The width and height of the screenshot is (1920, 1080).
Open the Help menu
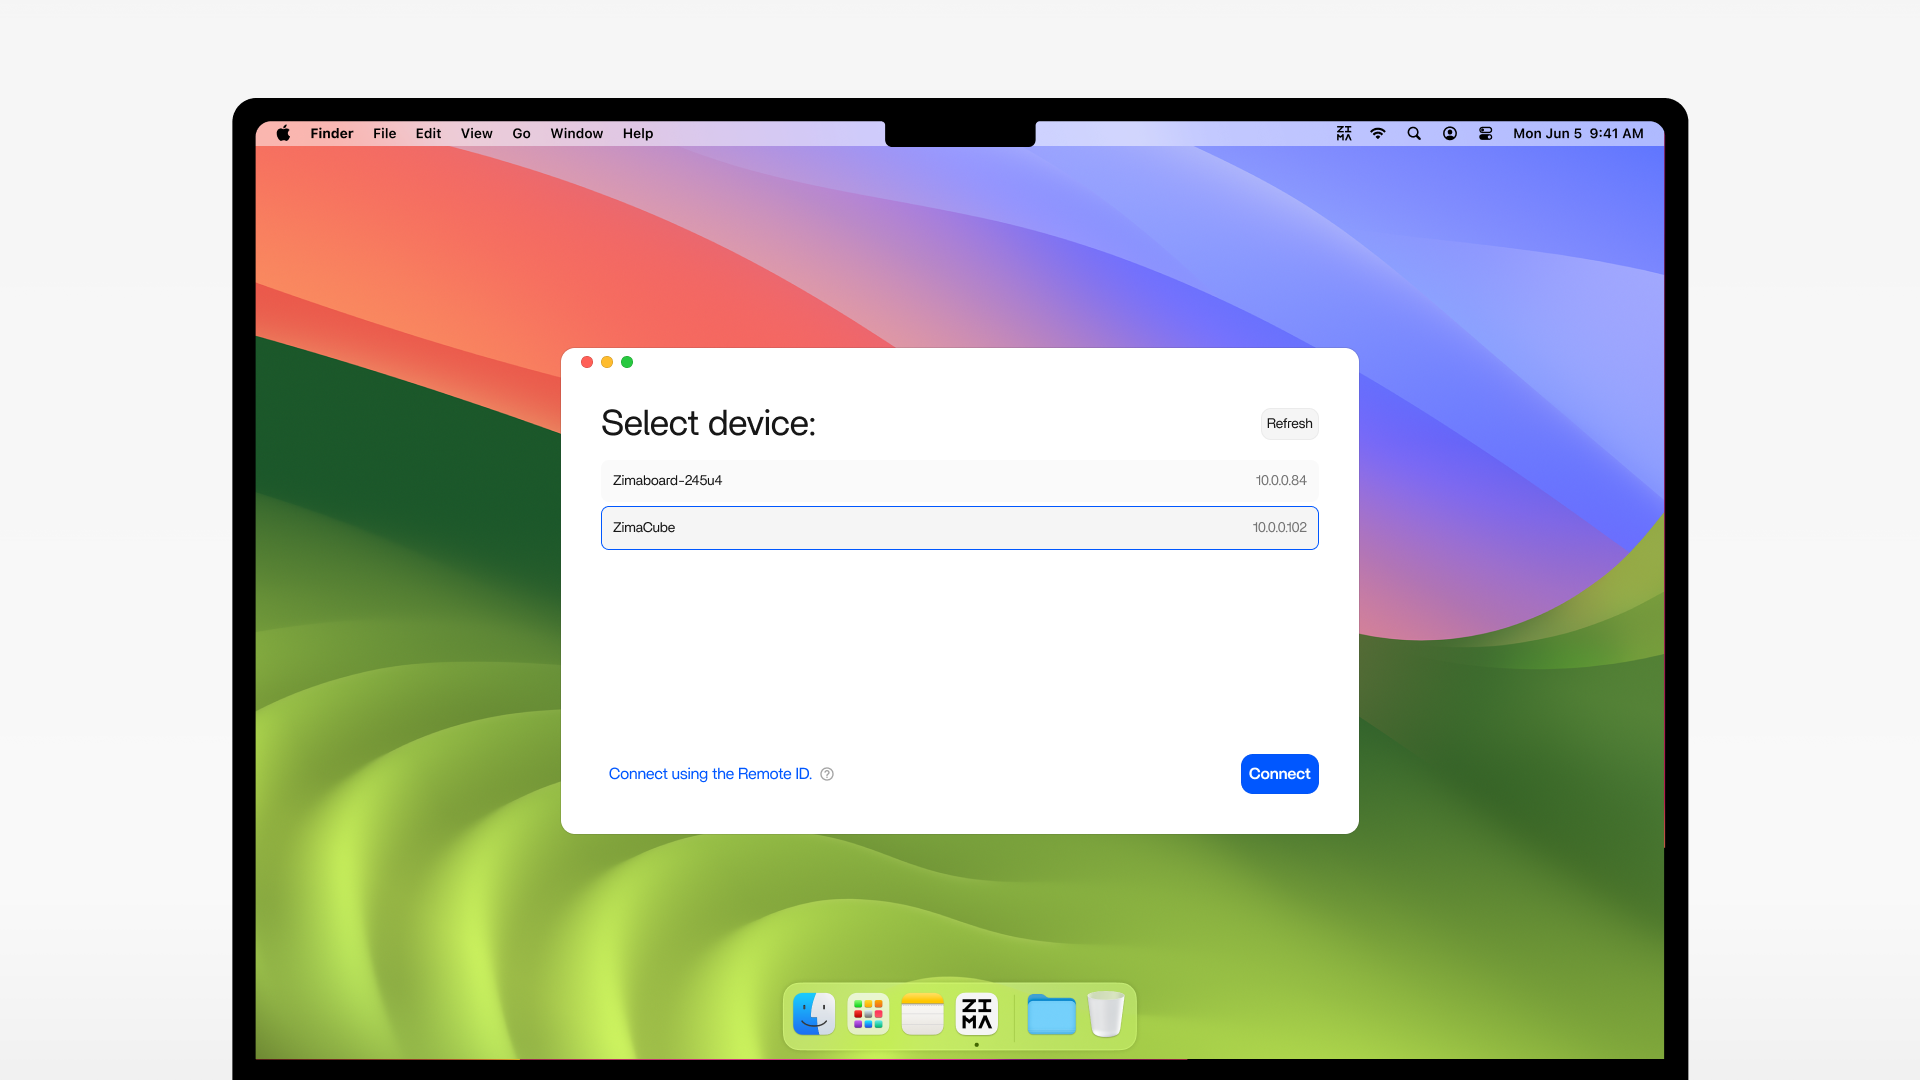pyautogui.click(x=638, y=133)
